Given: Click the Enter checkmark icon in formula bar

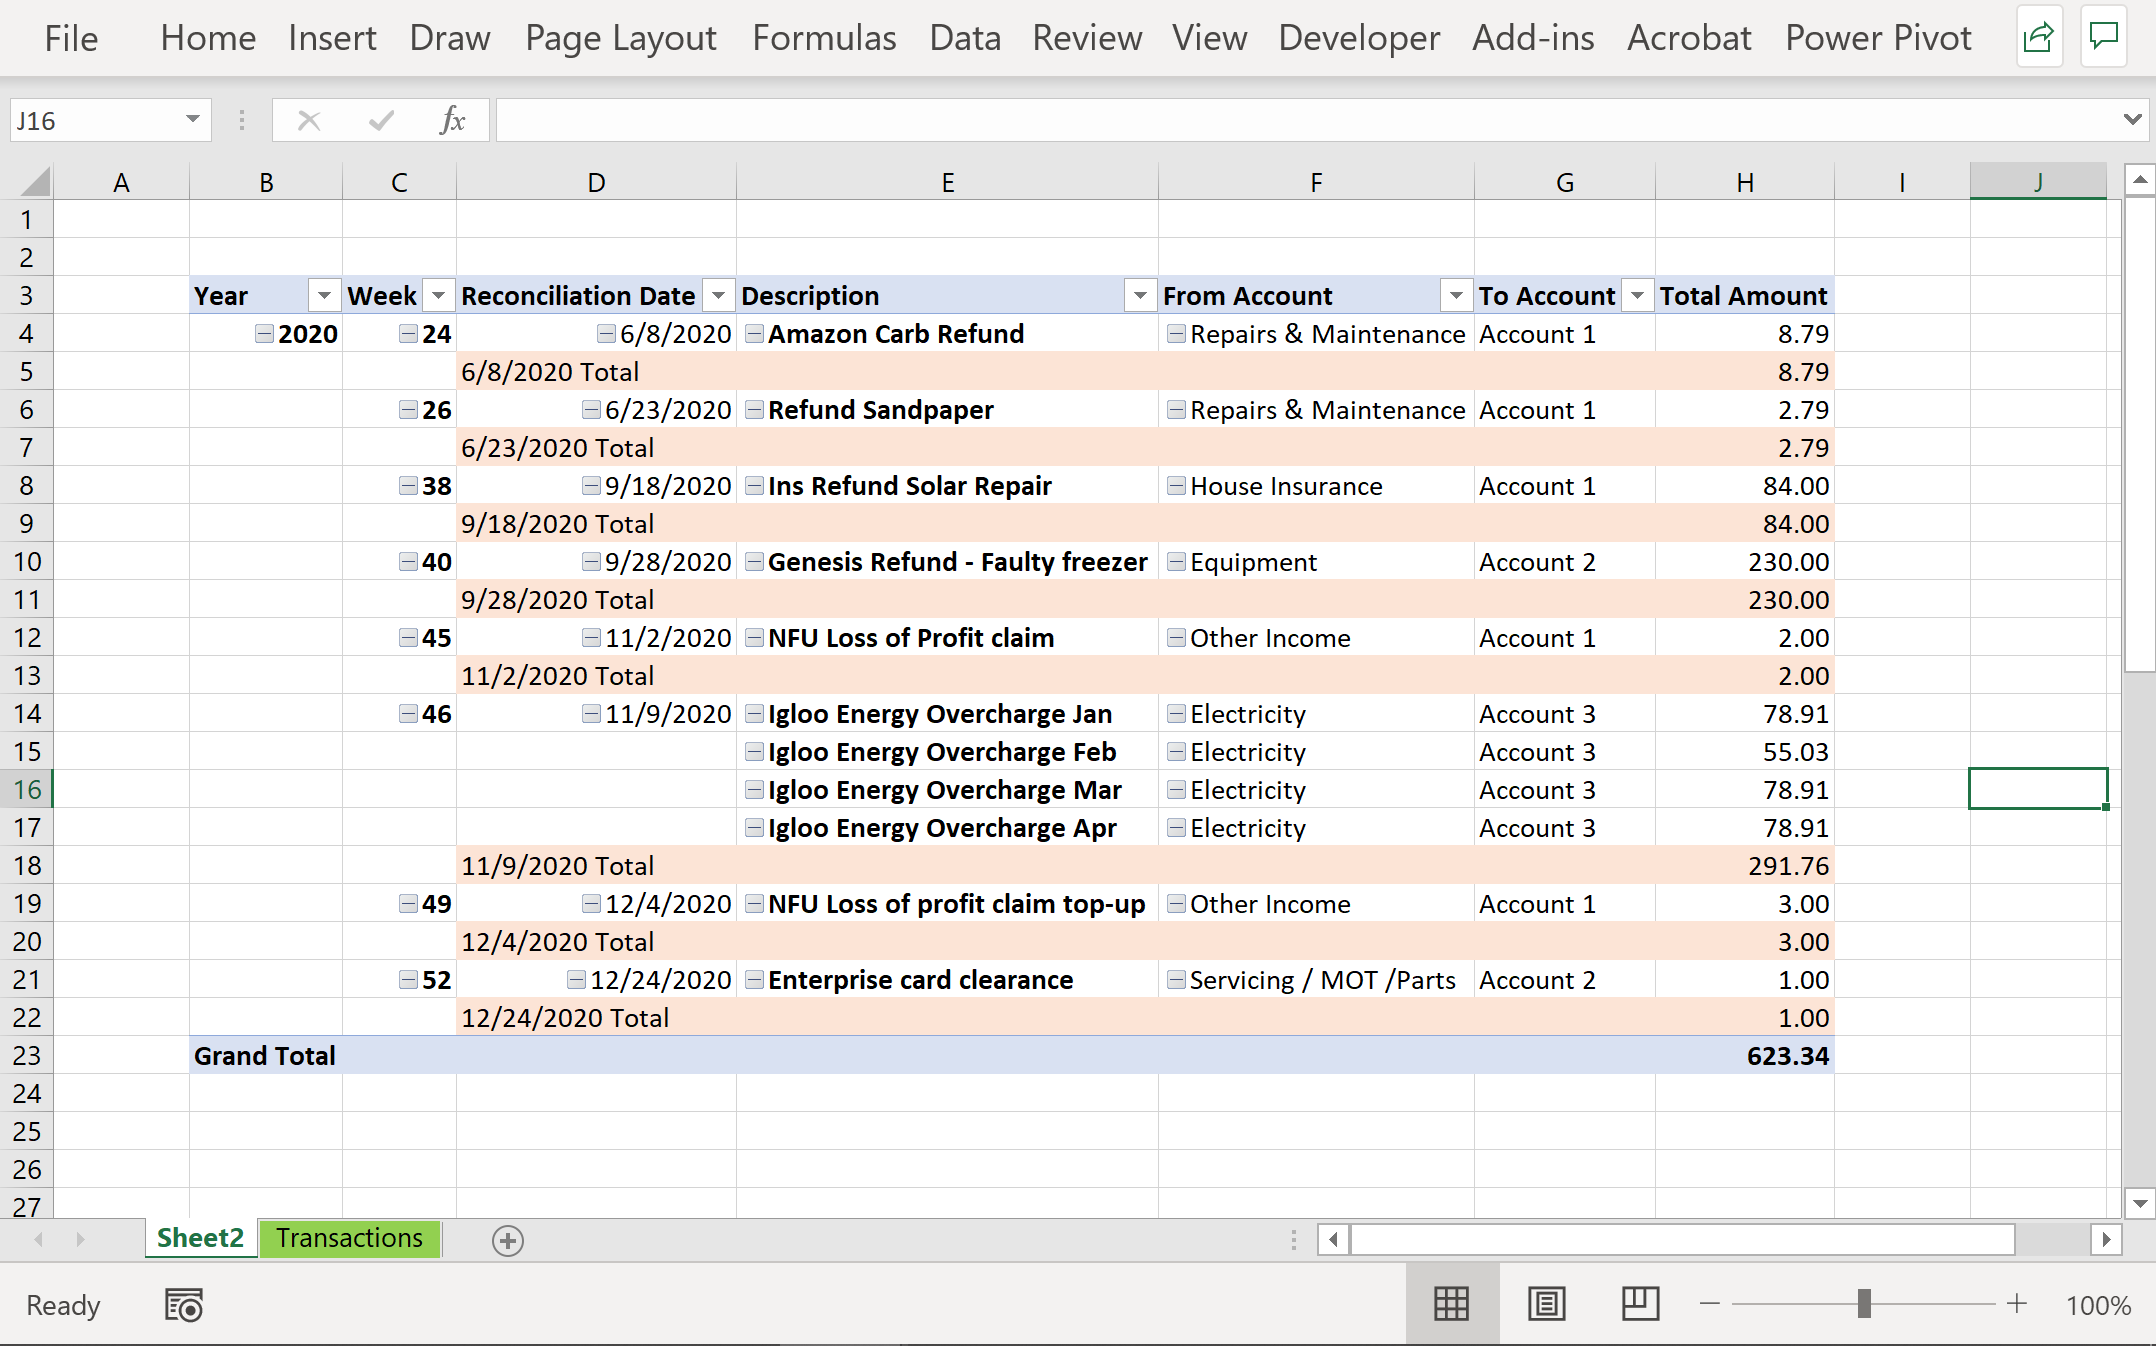Looking at the screenshot, I should pos(381,121).
